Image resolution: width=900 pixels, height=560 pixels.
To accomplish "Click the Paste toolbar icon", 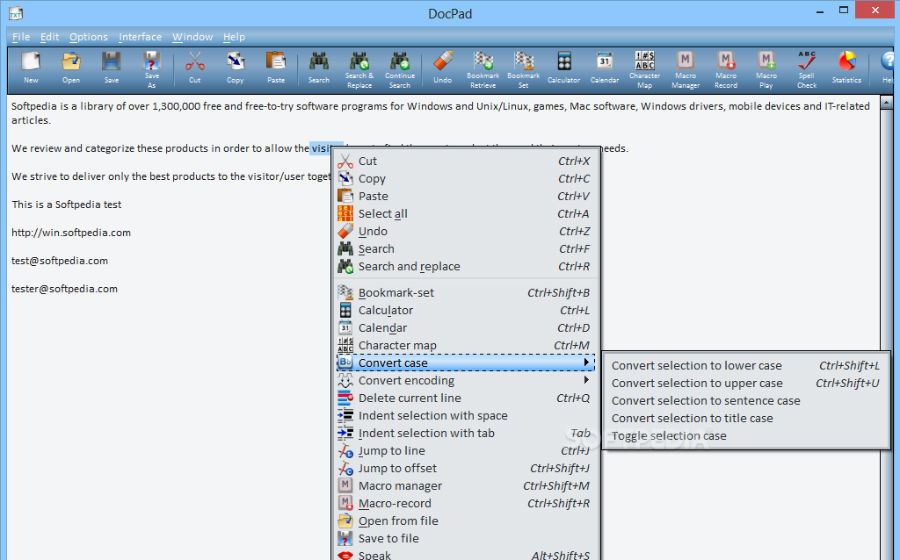I will coord(276,68).
